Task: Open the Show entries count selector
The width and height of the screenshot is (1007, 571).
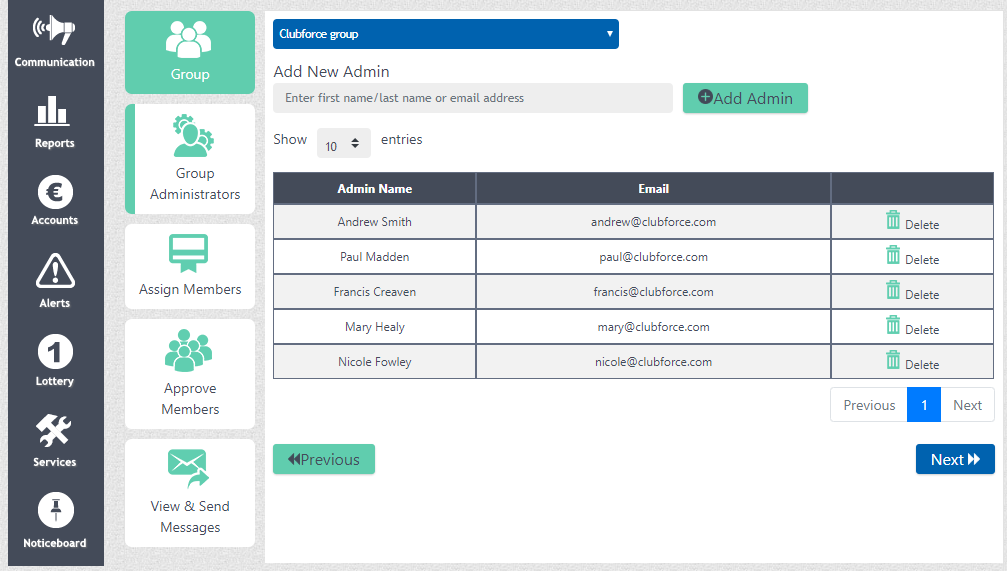Action: (x=343, y=144)
